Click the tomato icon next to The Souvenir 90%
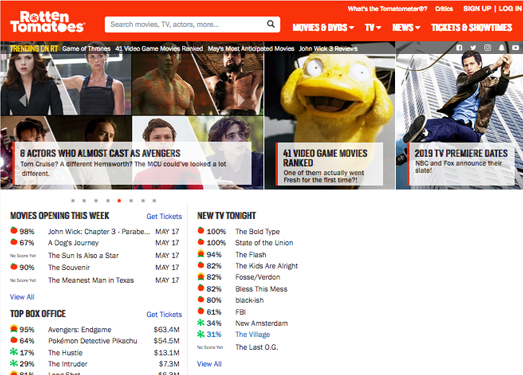Screen dimensions: 523x375 tap(14, 266)
